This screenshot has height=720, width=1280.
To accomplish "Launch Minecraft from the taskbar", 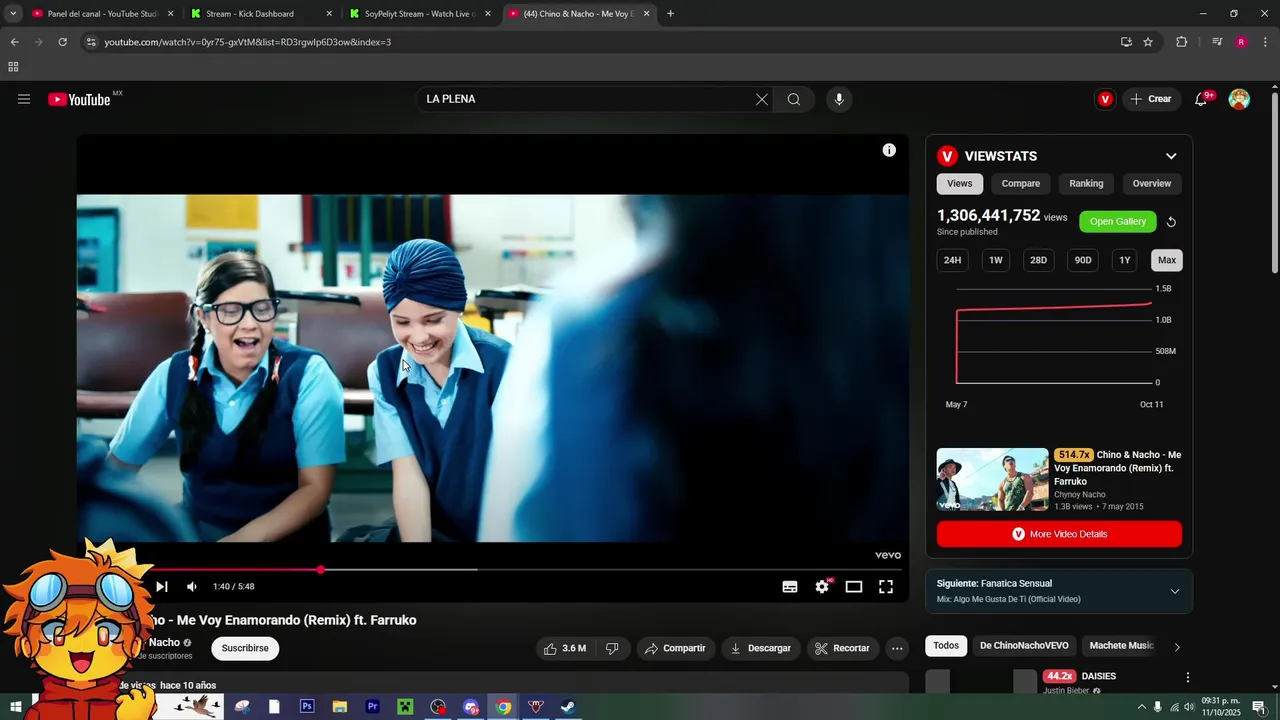I will (405, 706).
